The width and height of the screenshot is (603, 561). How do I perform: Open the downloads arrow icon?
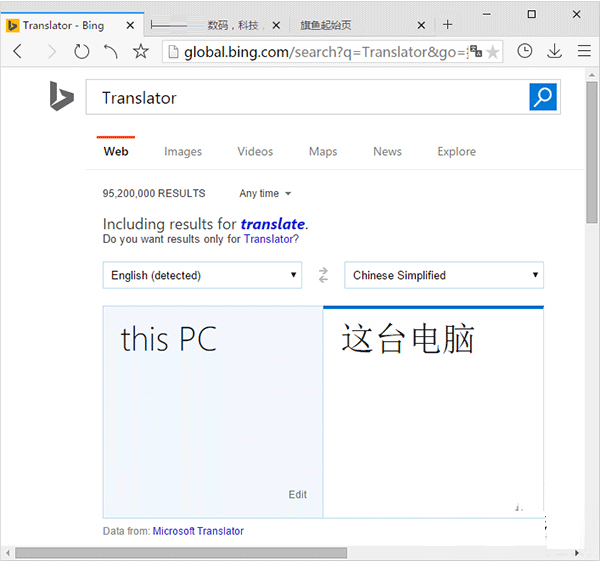pyautogui.click(x=554, y=51)
